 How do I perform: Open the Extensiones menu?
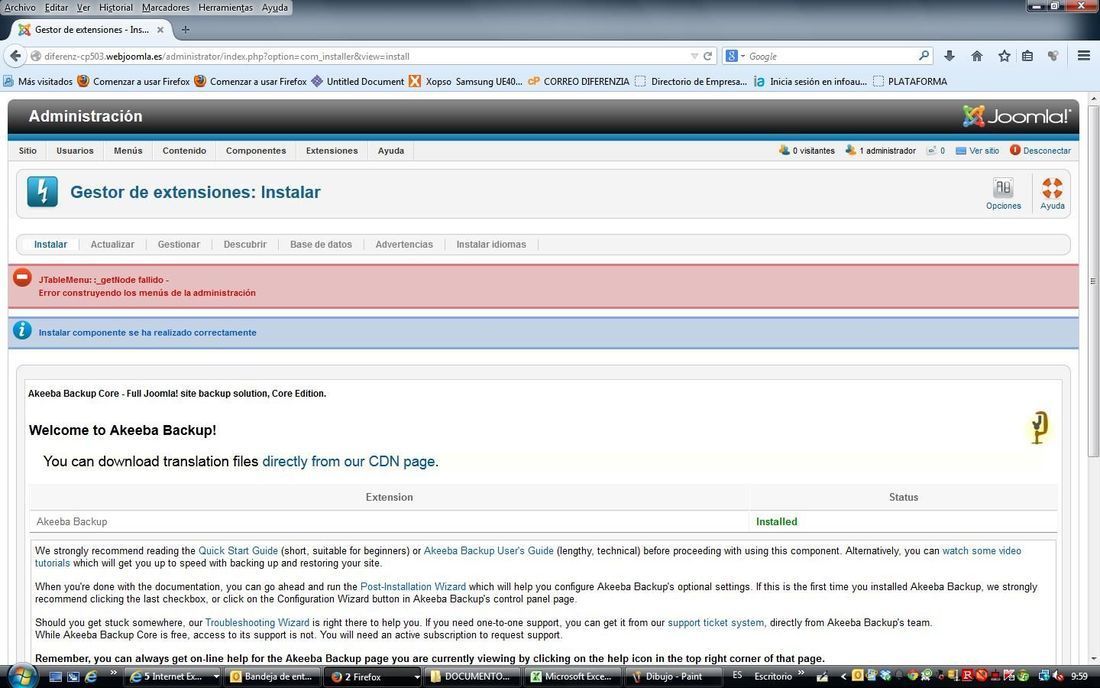click(x=332, y=151)
